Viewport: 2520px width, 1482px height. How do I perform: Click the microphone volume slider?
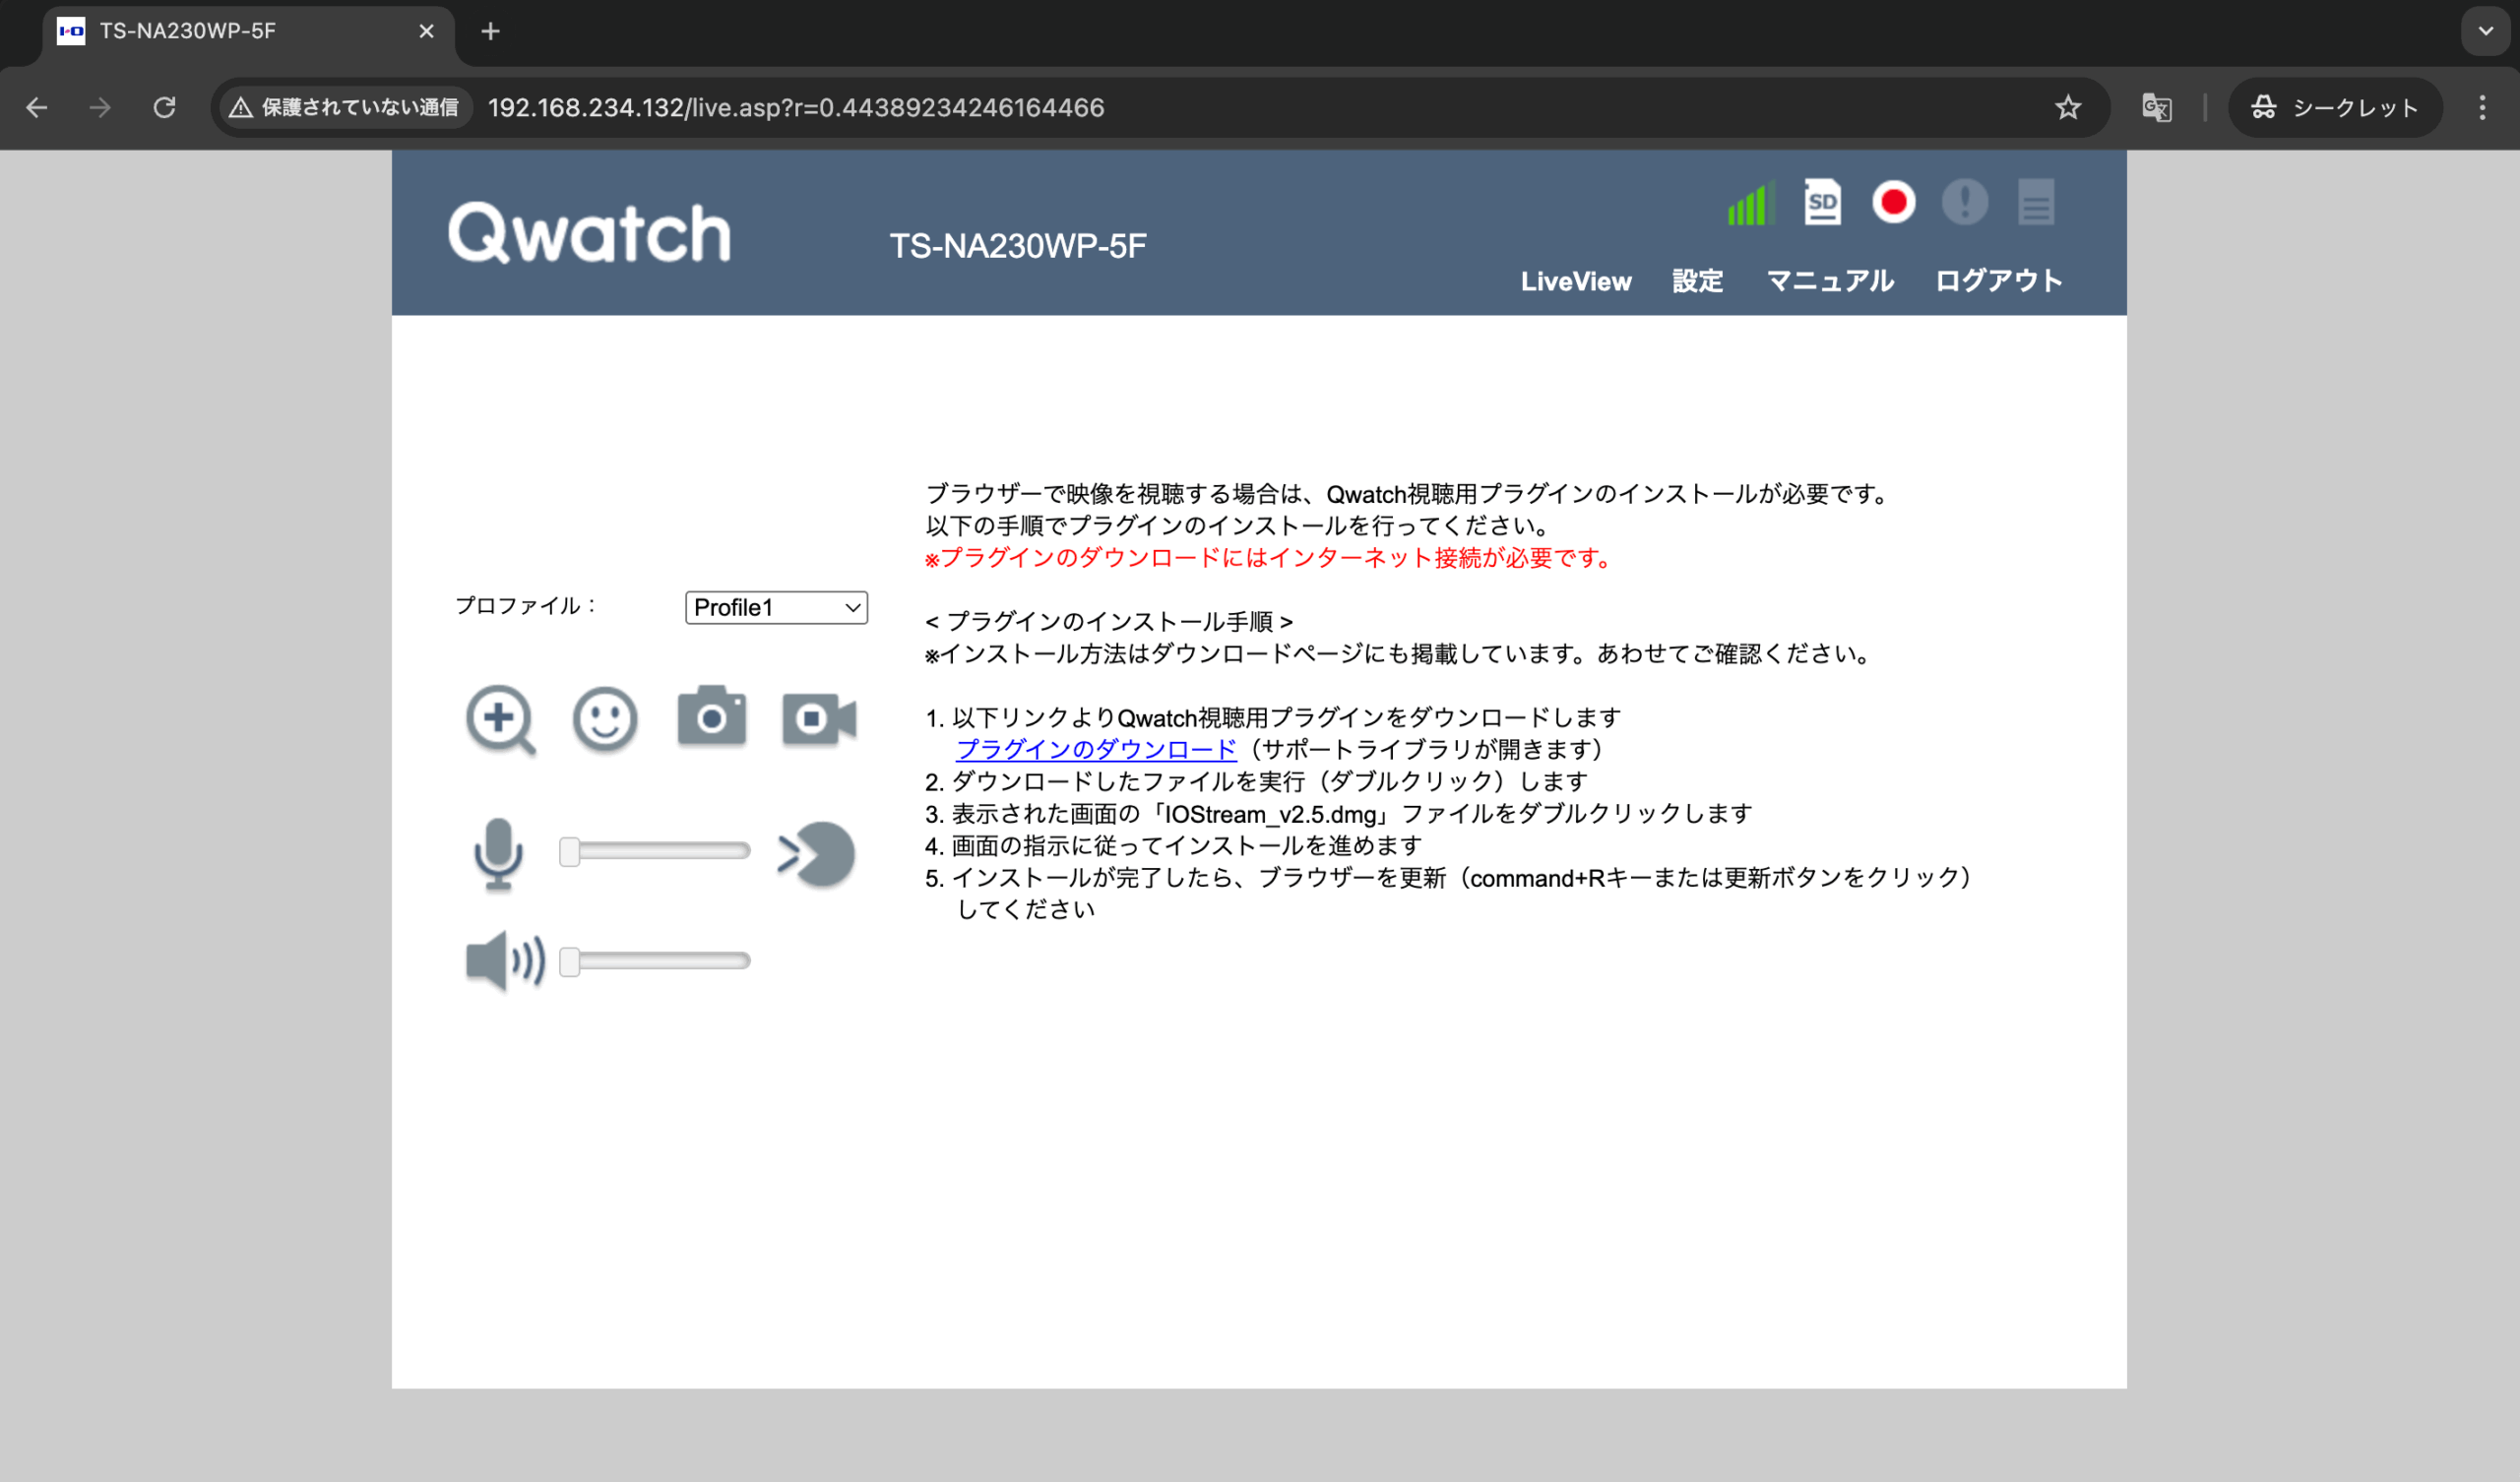coord(655,852)
